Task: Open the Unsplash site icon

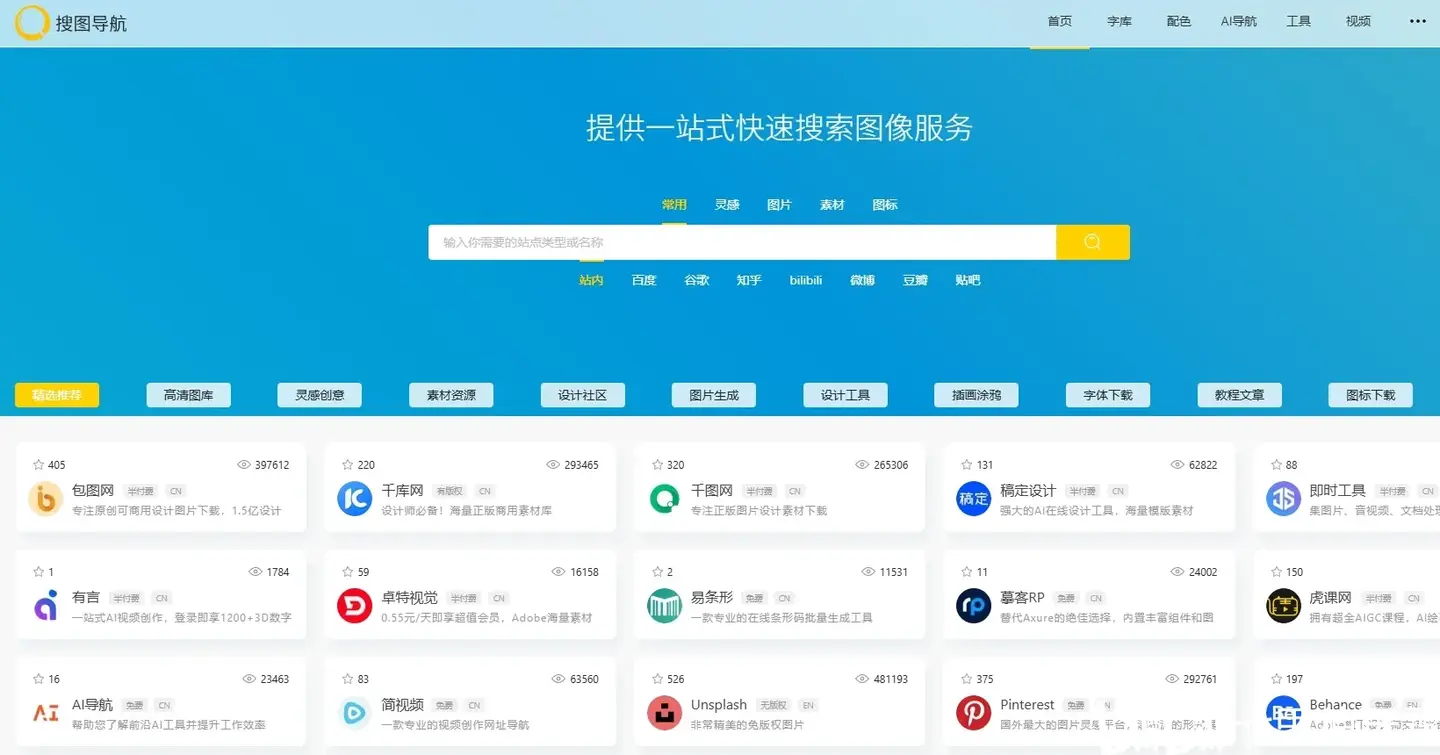Action: [x=665, y=713]
